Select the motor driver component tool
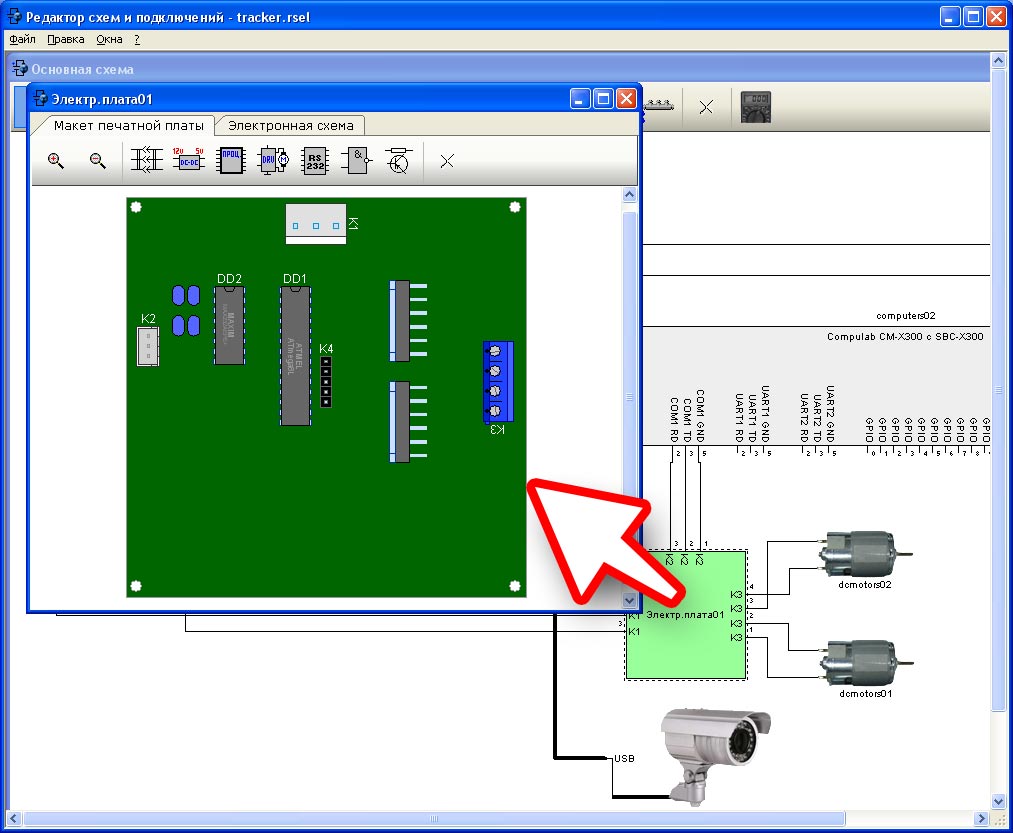The width and height of the screenshot is (1013, 833). point(273,160)
